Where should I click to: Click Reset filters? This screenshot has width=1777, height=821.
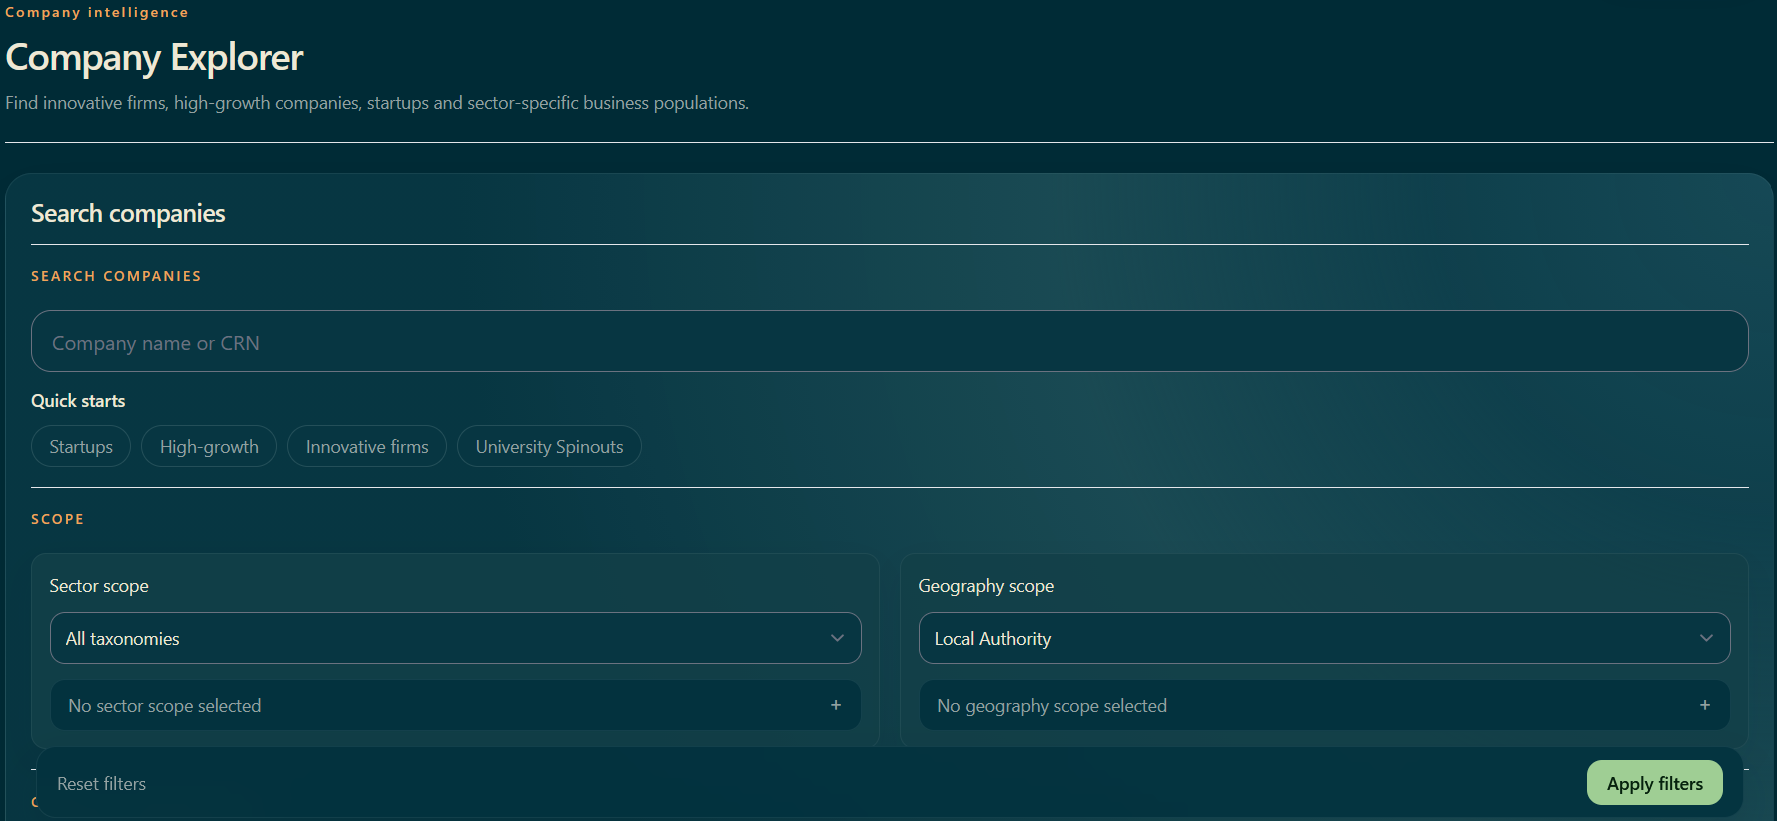[x=101, y=784]
